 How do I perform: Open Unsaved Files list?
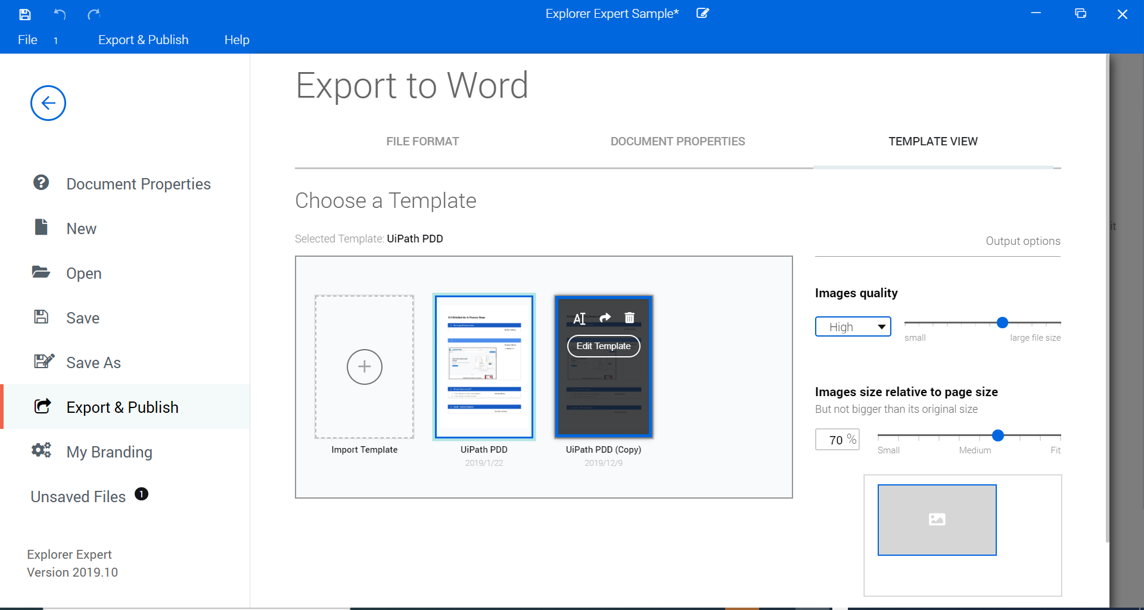coord(78,496)
